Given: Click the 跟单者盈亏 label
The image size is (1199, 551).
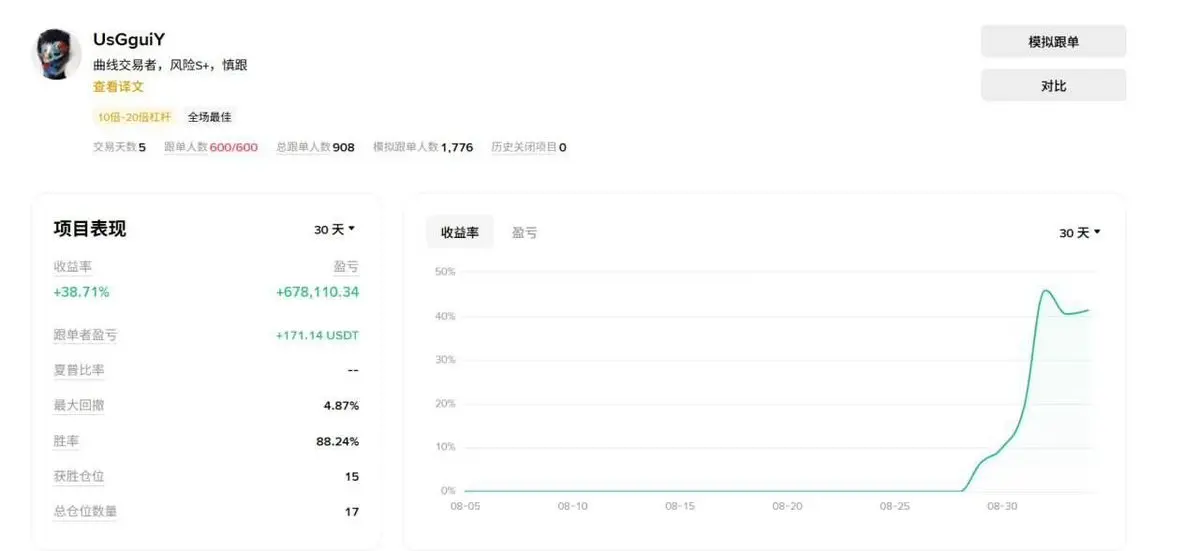Looking at the screenshot, I should (x=85, y=335).
